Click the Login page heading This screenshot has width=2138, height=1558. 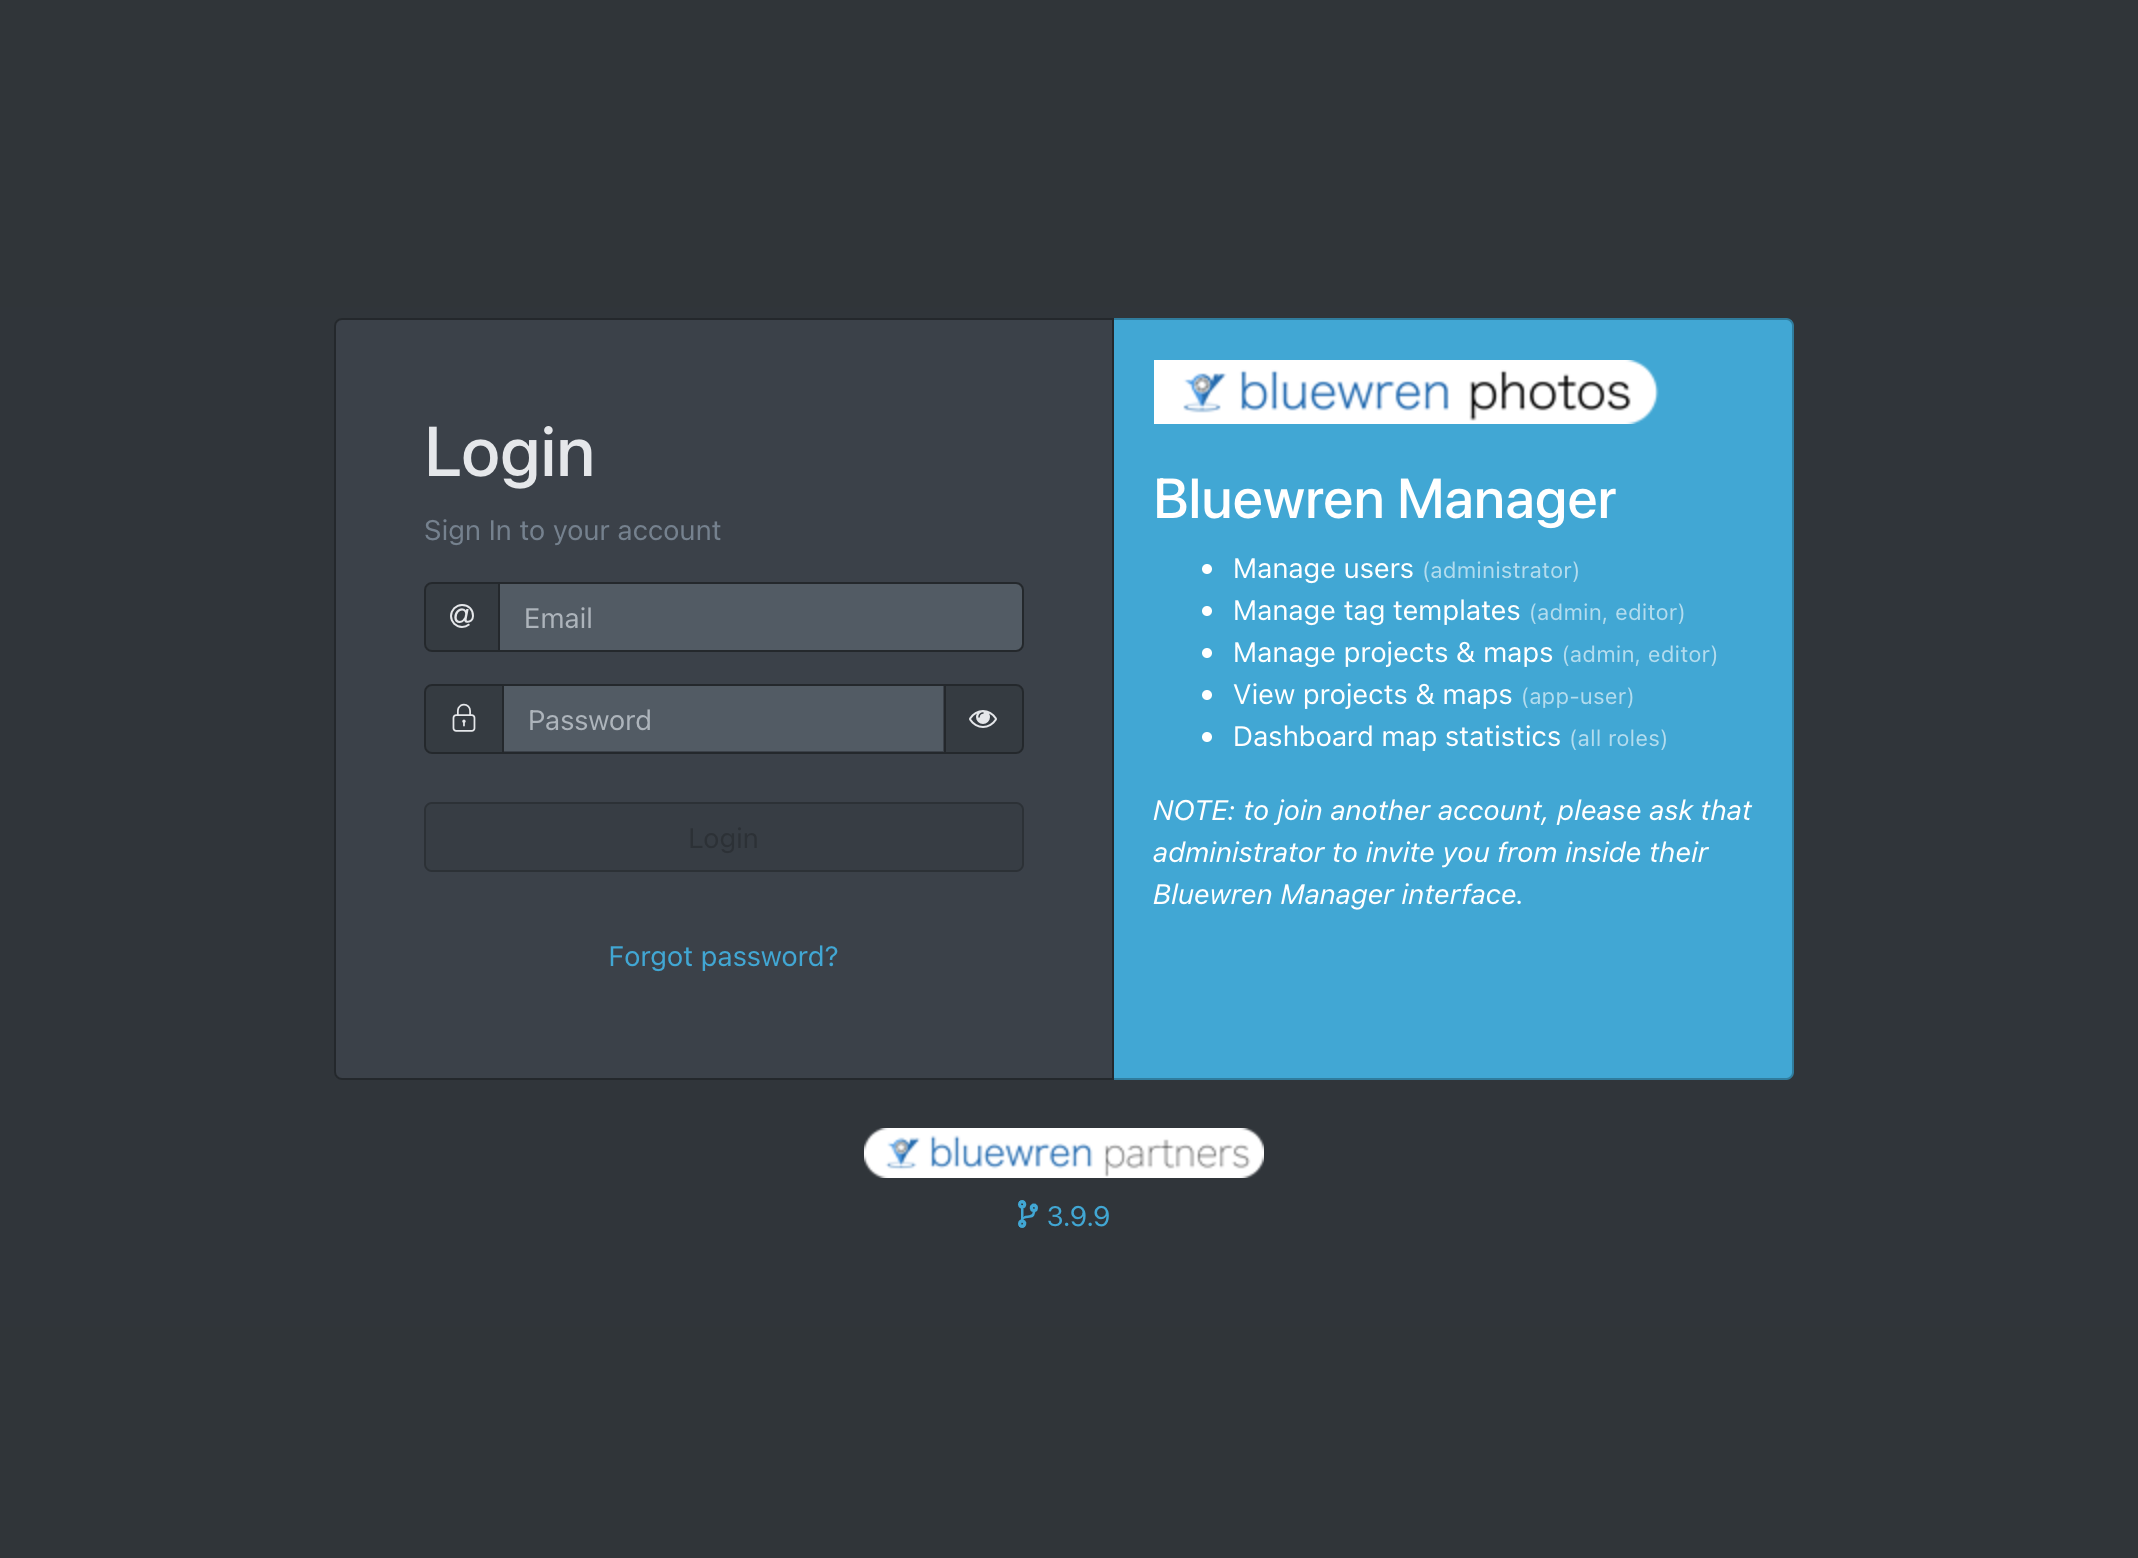(509, 453)
